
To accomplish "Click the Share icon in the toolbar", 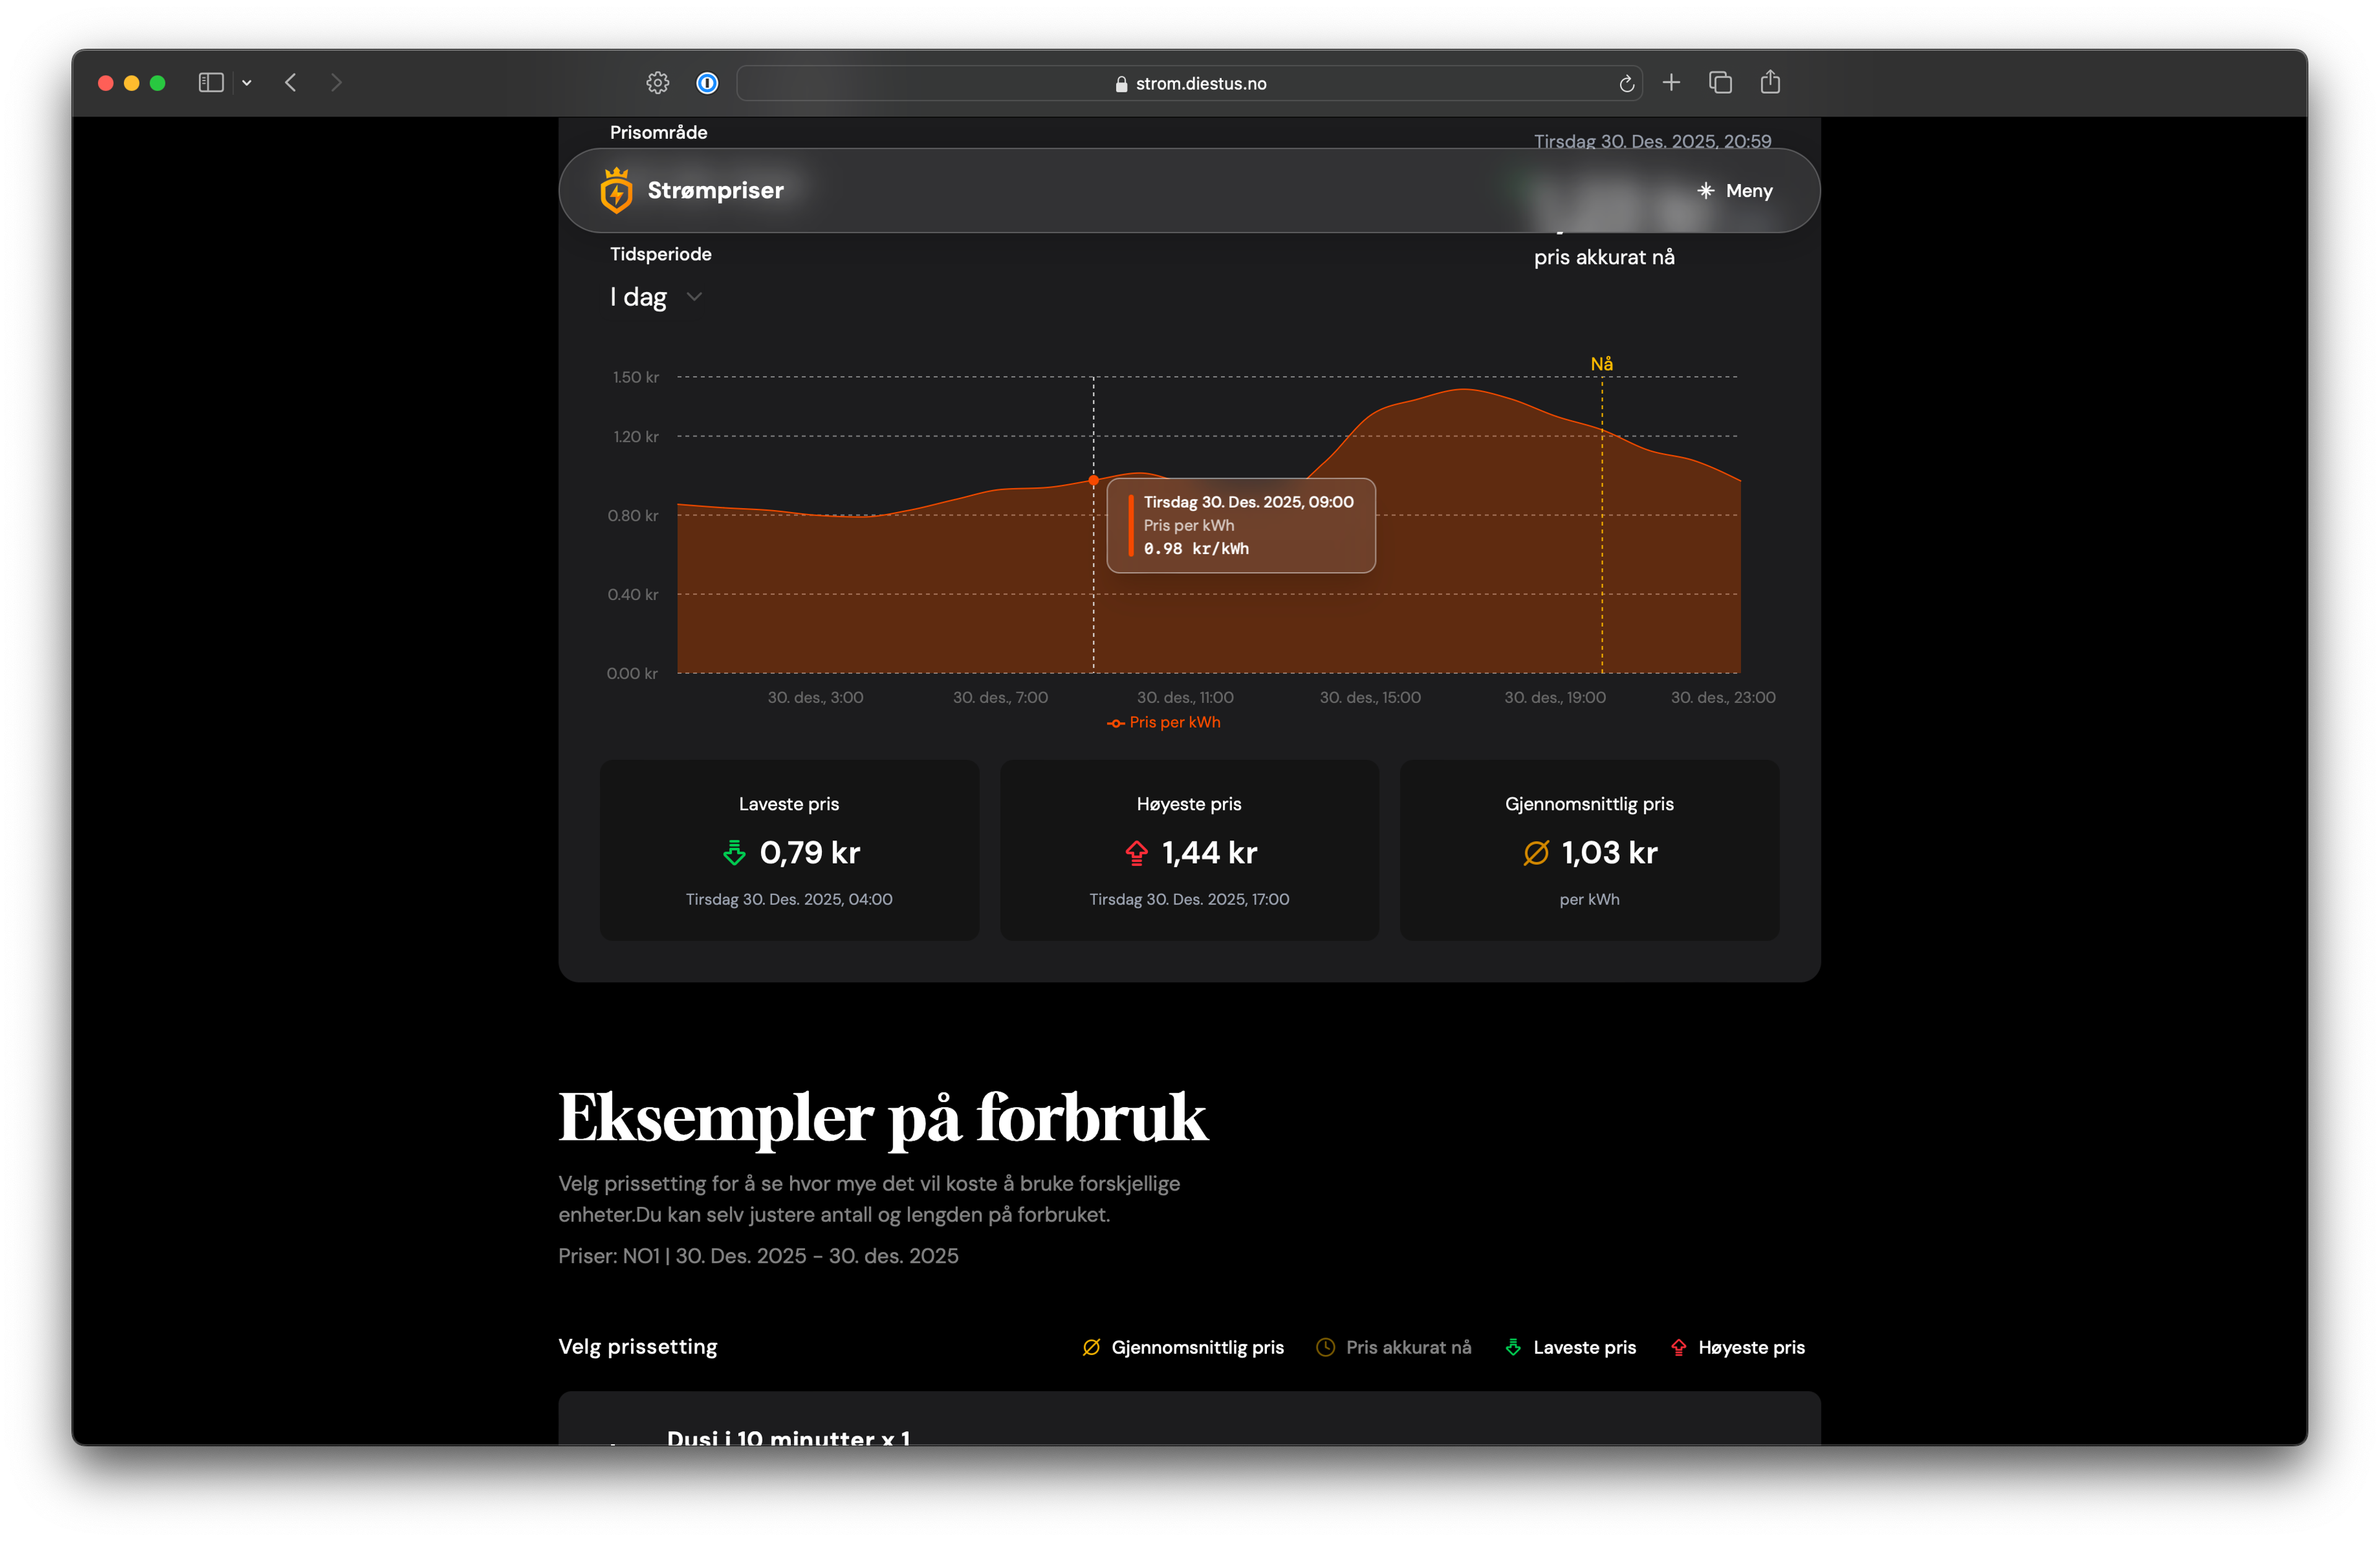I will 1770,83.
